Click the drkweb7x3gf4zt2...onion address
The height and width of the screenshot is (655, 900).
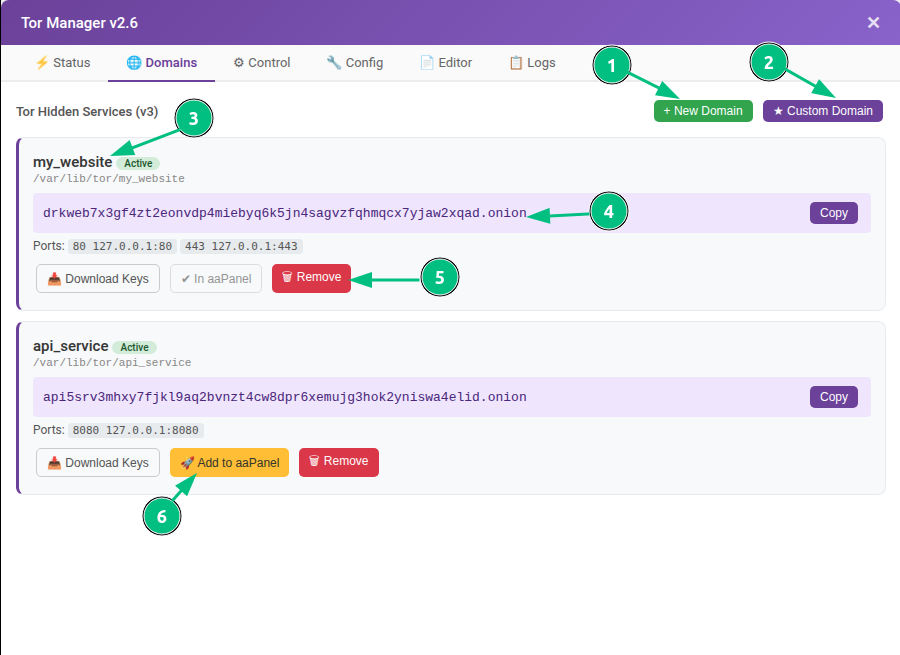tap(285, 213)
